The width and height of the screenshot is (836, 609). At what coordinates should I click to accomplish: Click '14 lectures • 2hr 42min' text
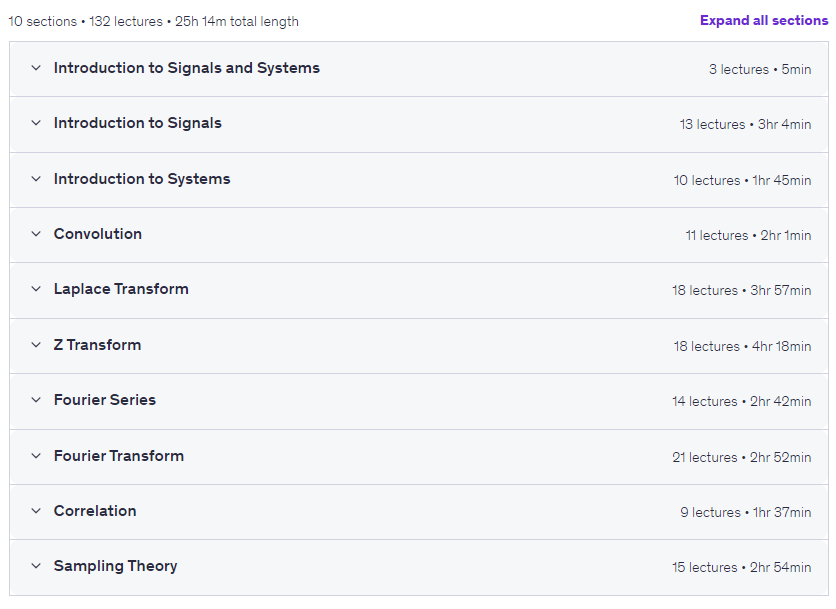742,401
